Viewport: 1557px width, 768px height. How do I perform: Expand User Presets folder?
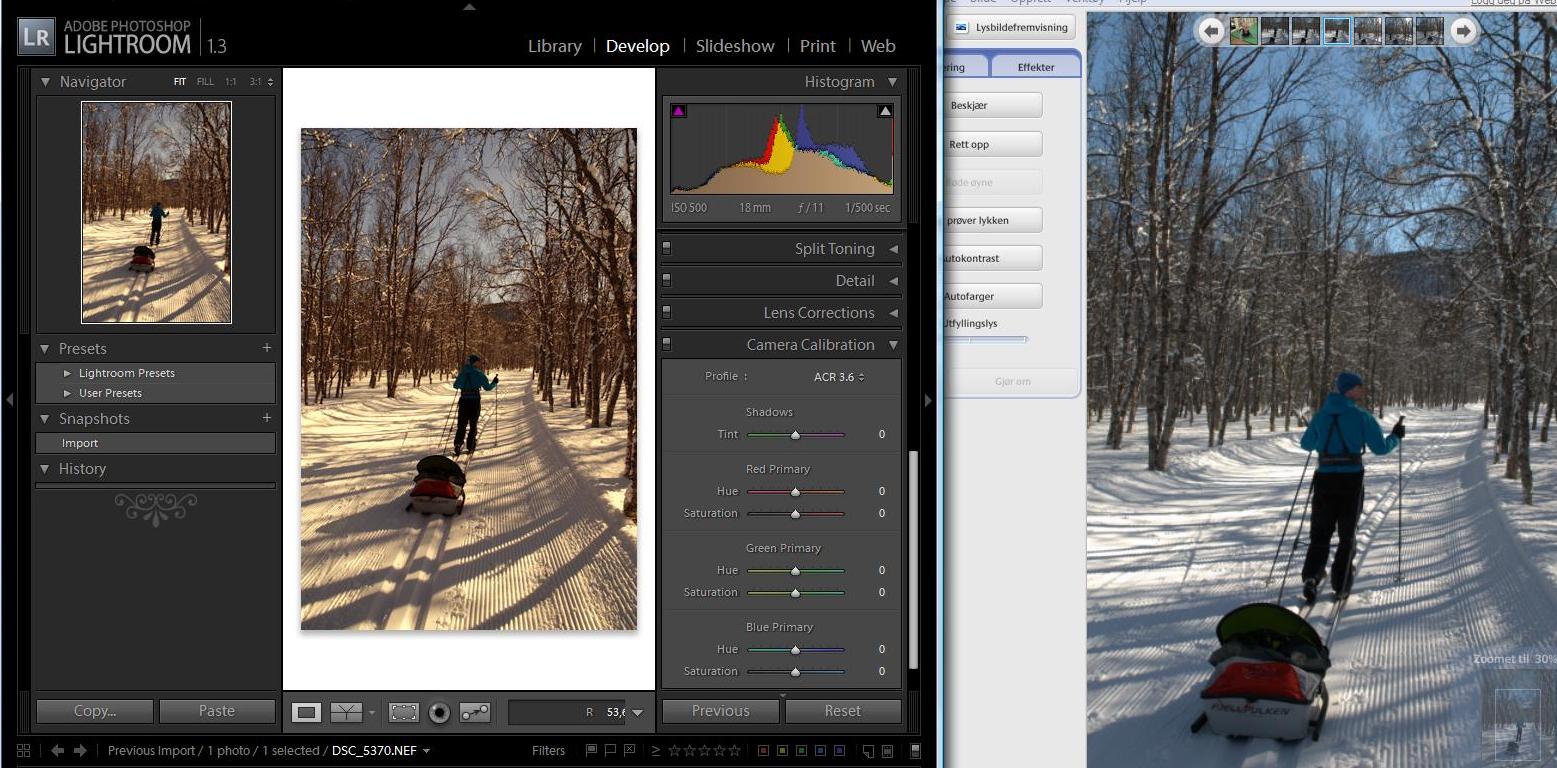68,393
